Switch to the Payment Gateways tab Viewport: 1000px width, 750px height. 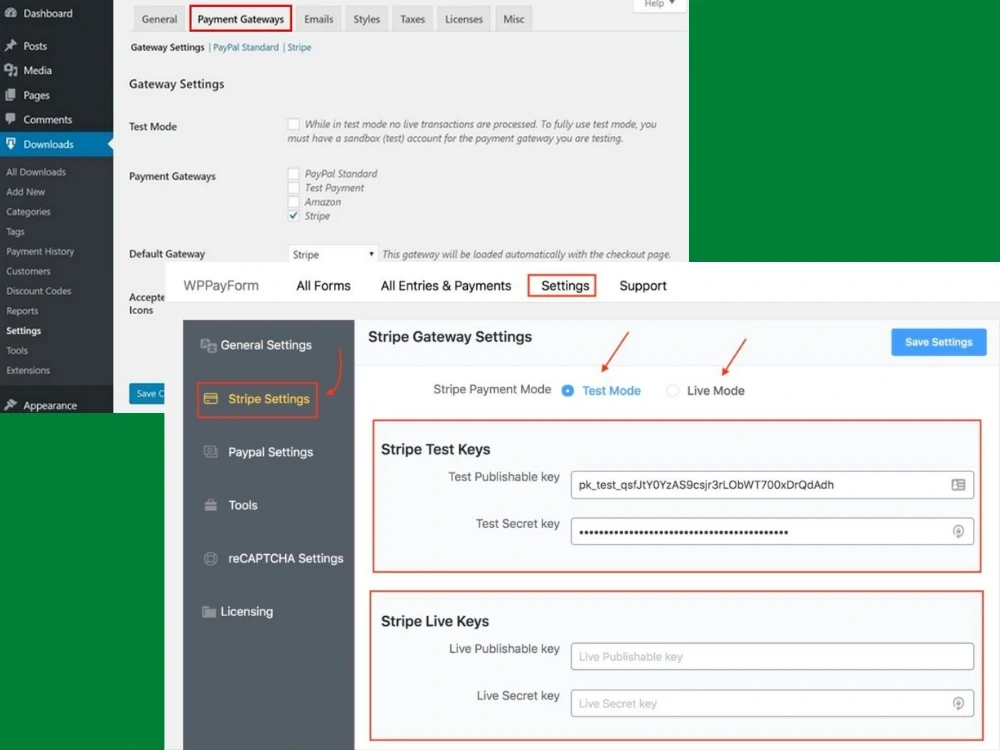[240, 18]
